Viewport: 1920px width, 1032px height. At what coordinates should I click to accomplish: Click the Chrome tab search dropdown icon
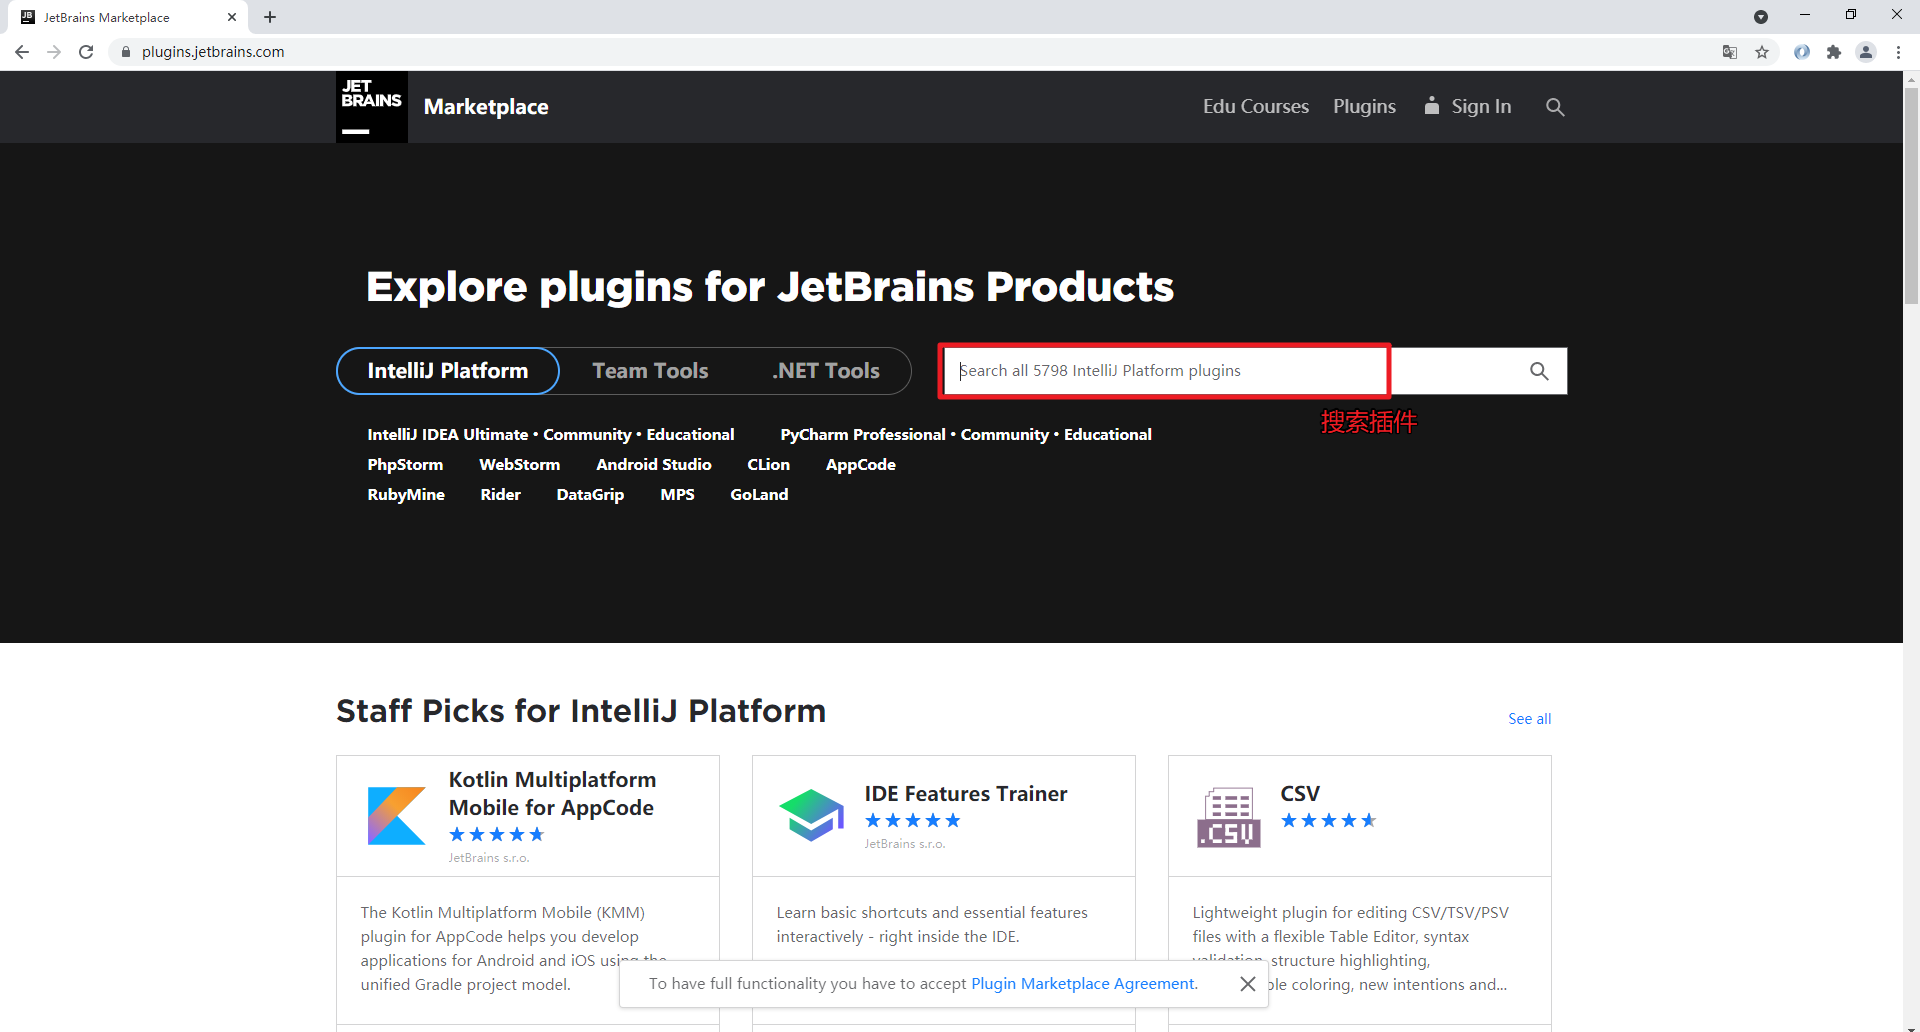click(1761, 17)
